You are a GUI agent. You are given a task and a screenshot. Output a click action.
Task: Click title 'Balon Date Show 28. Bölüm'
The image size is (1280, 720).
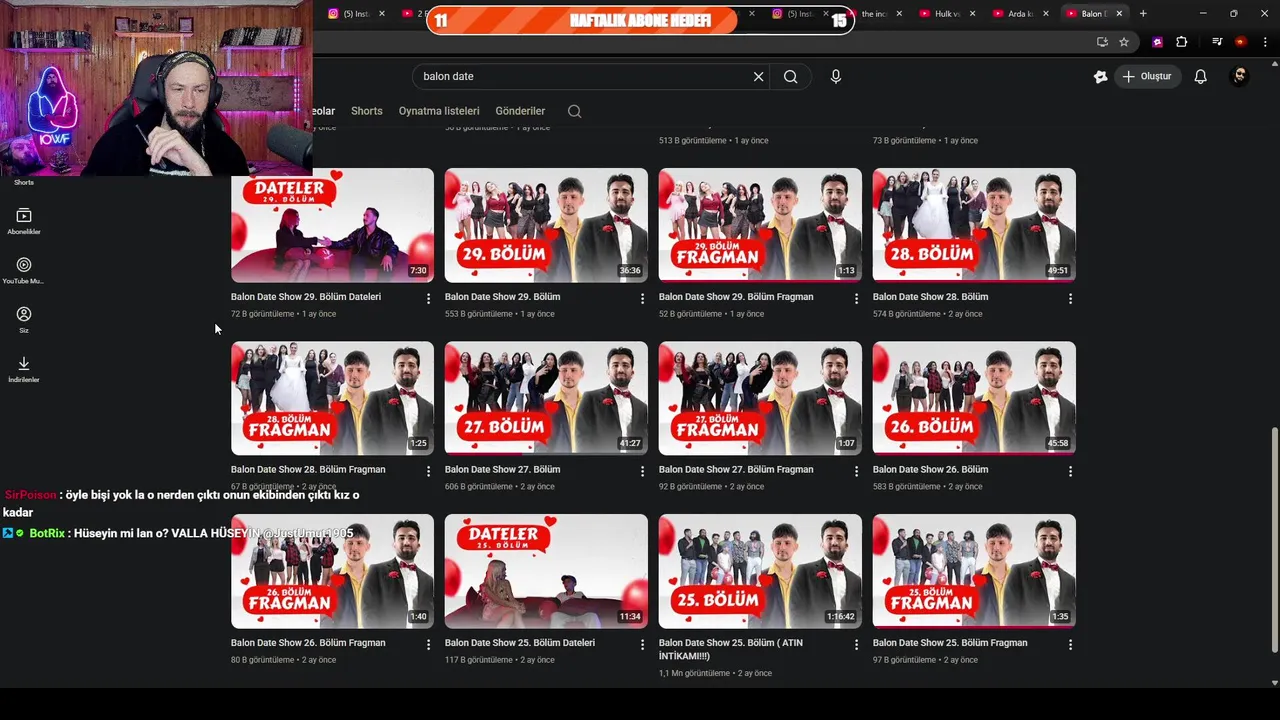point(930,297)
